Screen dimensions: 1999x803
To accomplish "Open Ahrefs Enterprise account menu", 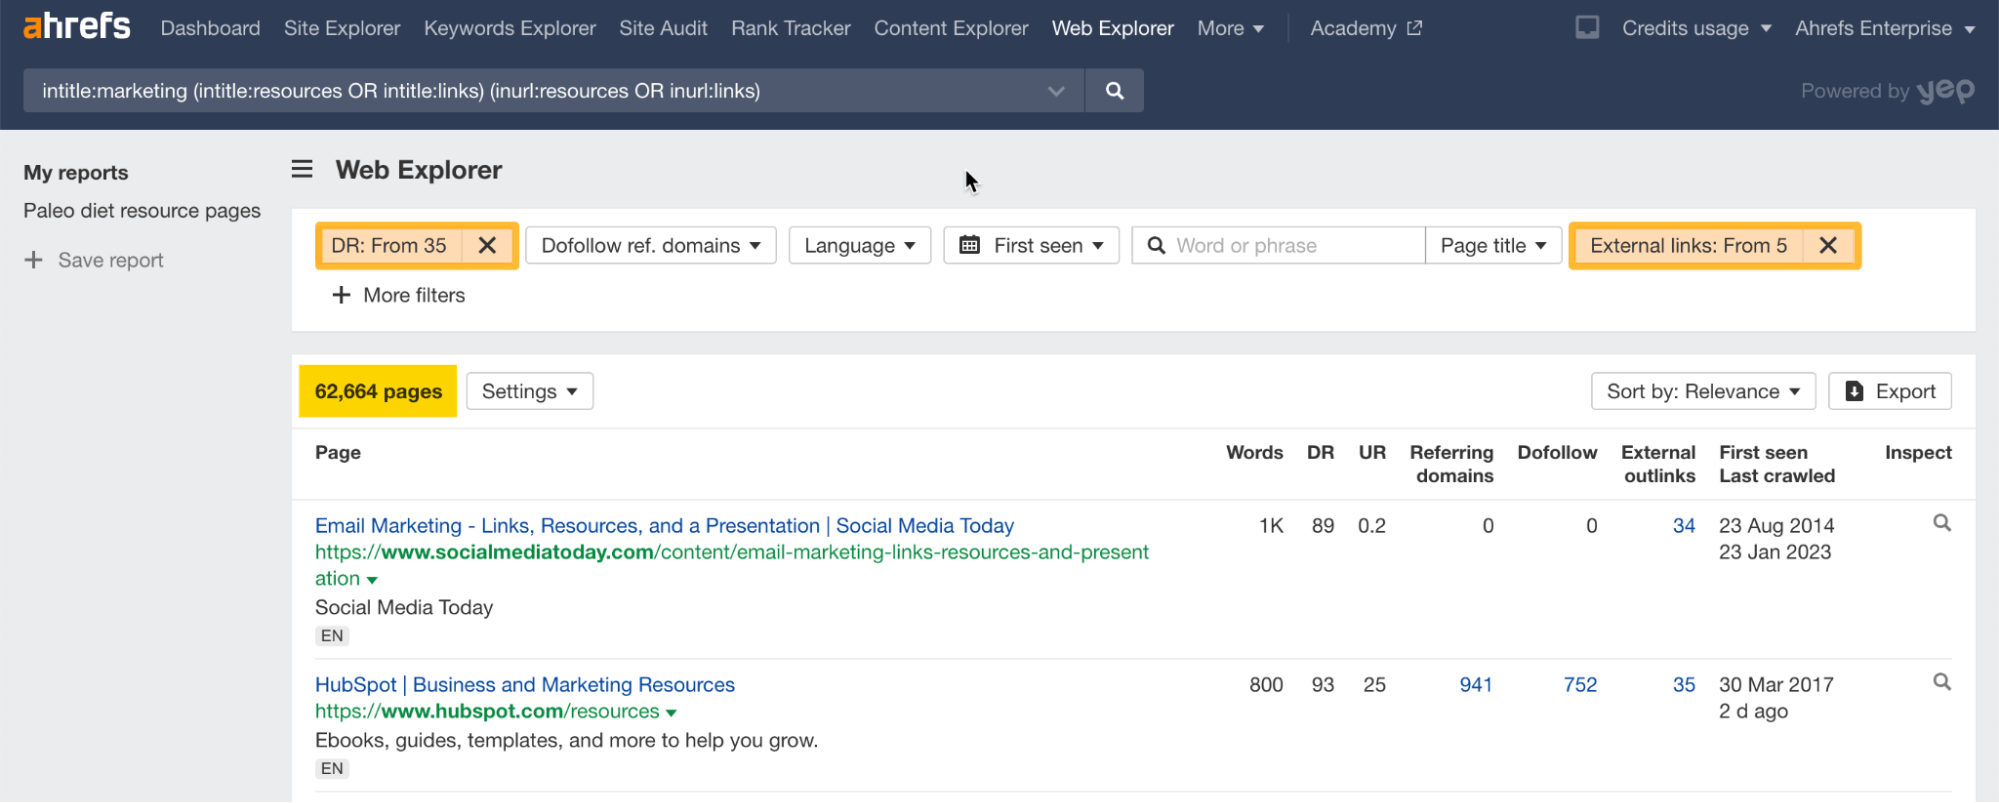I will point(1884,28).
